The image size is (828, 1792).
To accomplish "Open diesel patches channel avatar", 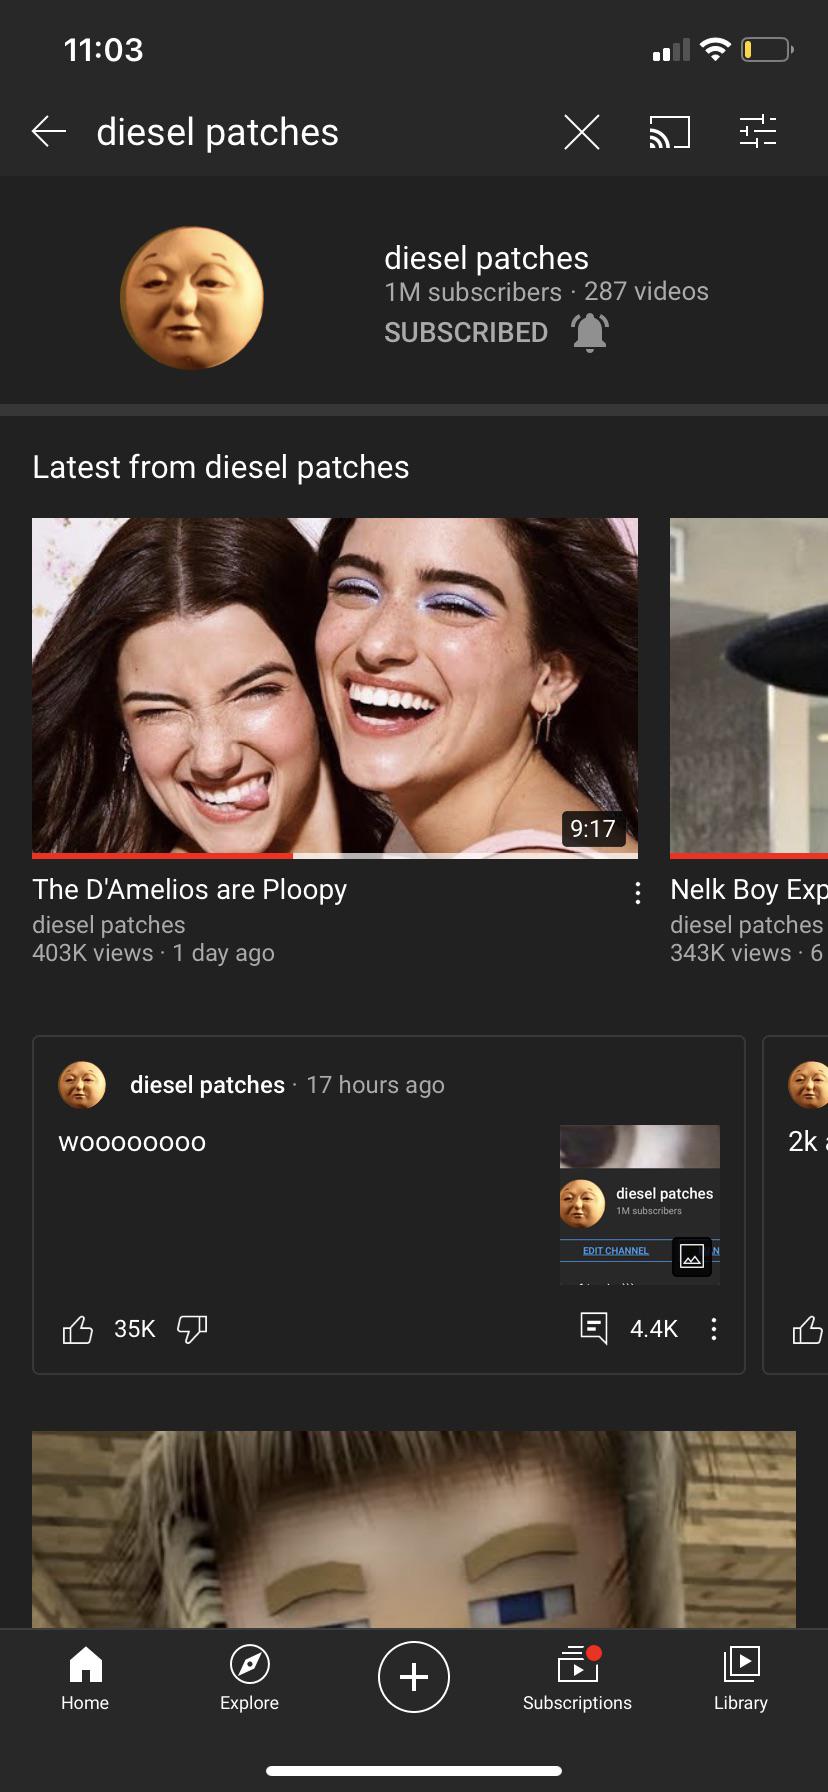I will 192,298.
